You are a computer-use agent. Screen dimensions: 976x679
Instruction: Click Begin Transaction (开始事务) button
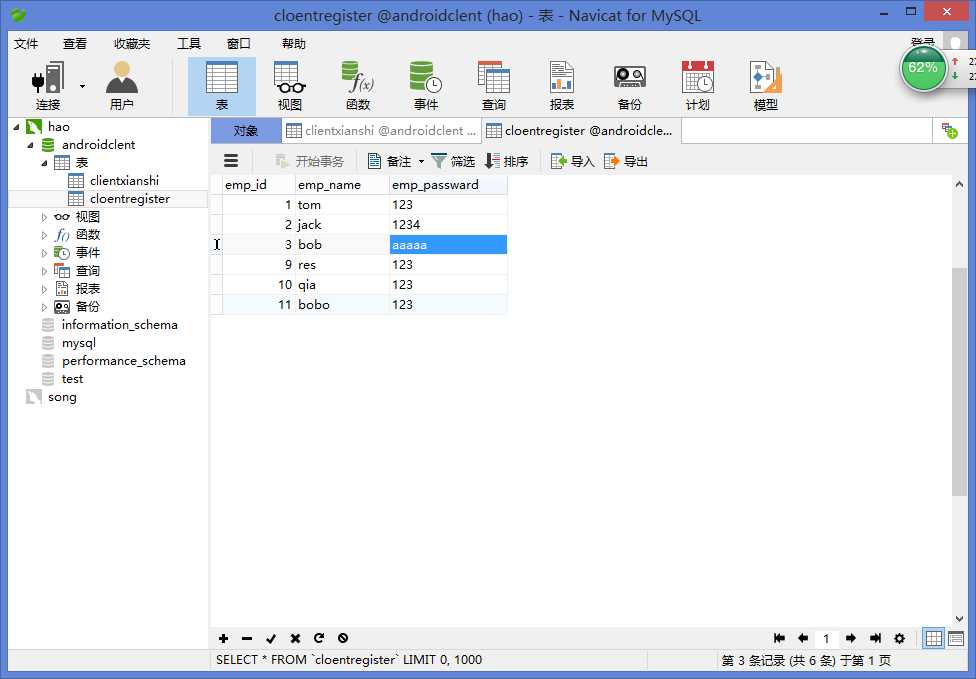[309, 162]
